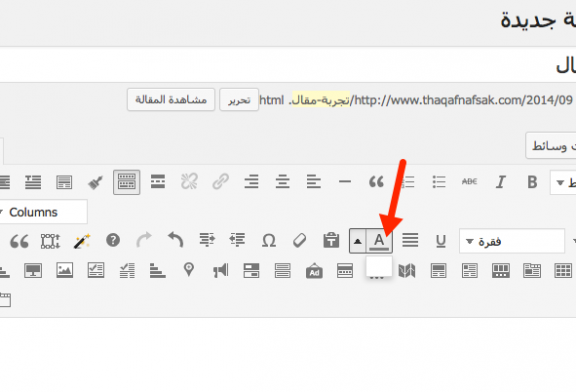Expand the Columns dropdown
The width and height of the screenshot is (576, 392).
point(43,212)
